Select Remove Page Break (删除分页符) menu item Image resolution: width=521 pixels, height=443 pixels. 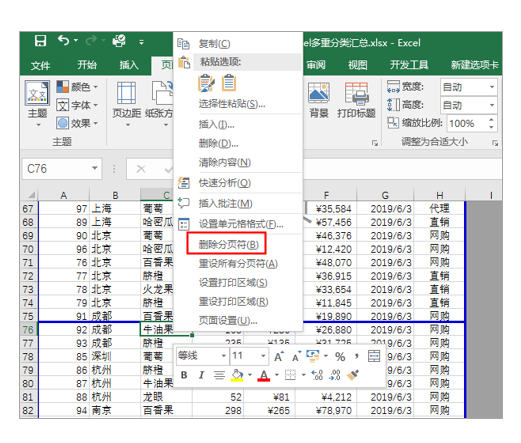pos(229,244)
